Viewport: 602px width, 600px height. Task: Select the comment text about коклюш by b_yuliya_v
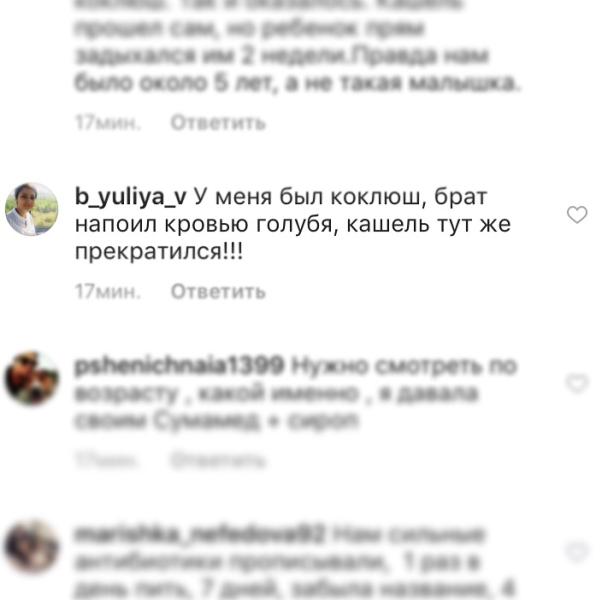tap(293, 224)
